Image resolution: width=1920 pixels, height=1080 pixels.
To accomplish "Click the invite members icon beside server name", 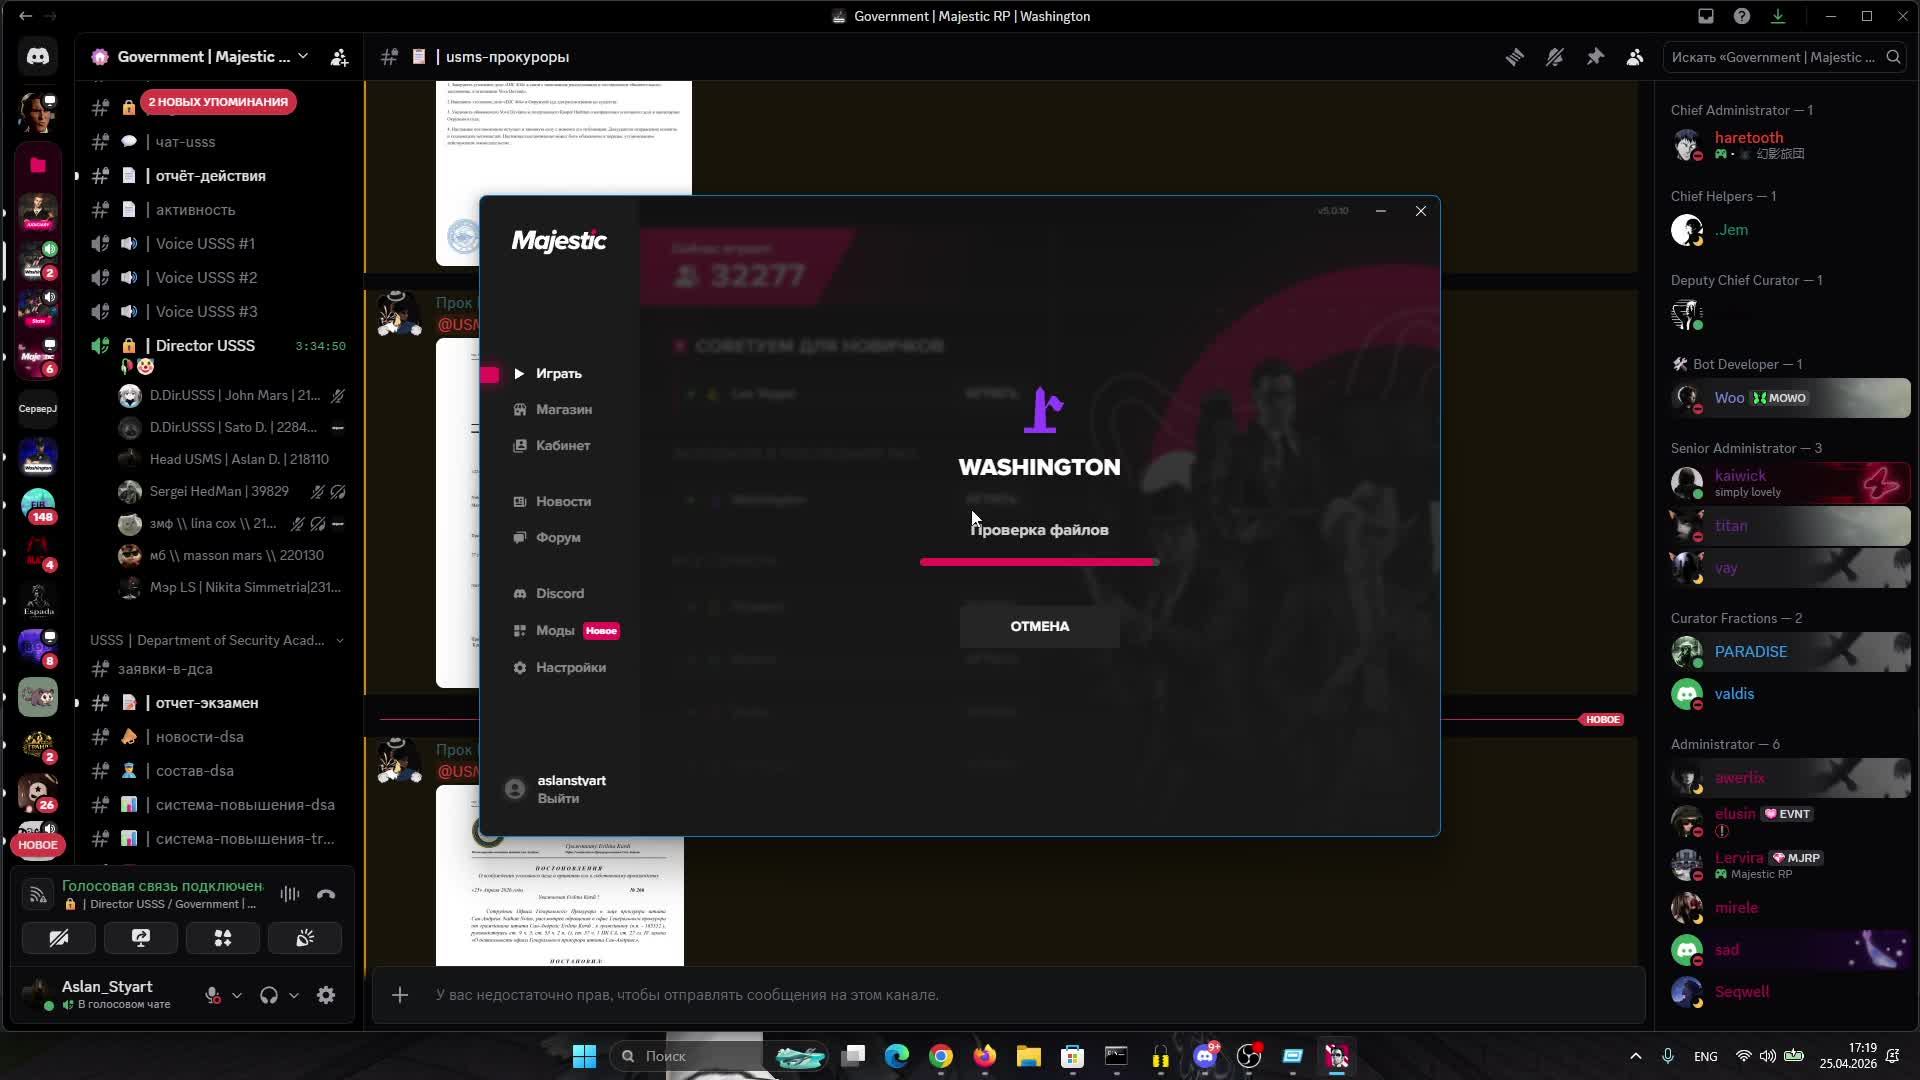I will tap(340, 57).
